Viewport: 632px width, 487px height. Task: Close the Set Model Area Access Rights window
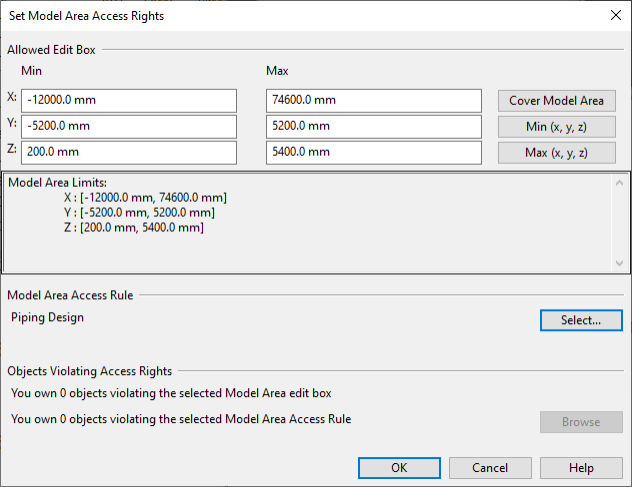614,15
